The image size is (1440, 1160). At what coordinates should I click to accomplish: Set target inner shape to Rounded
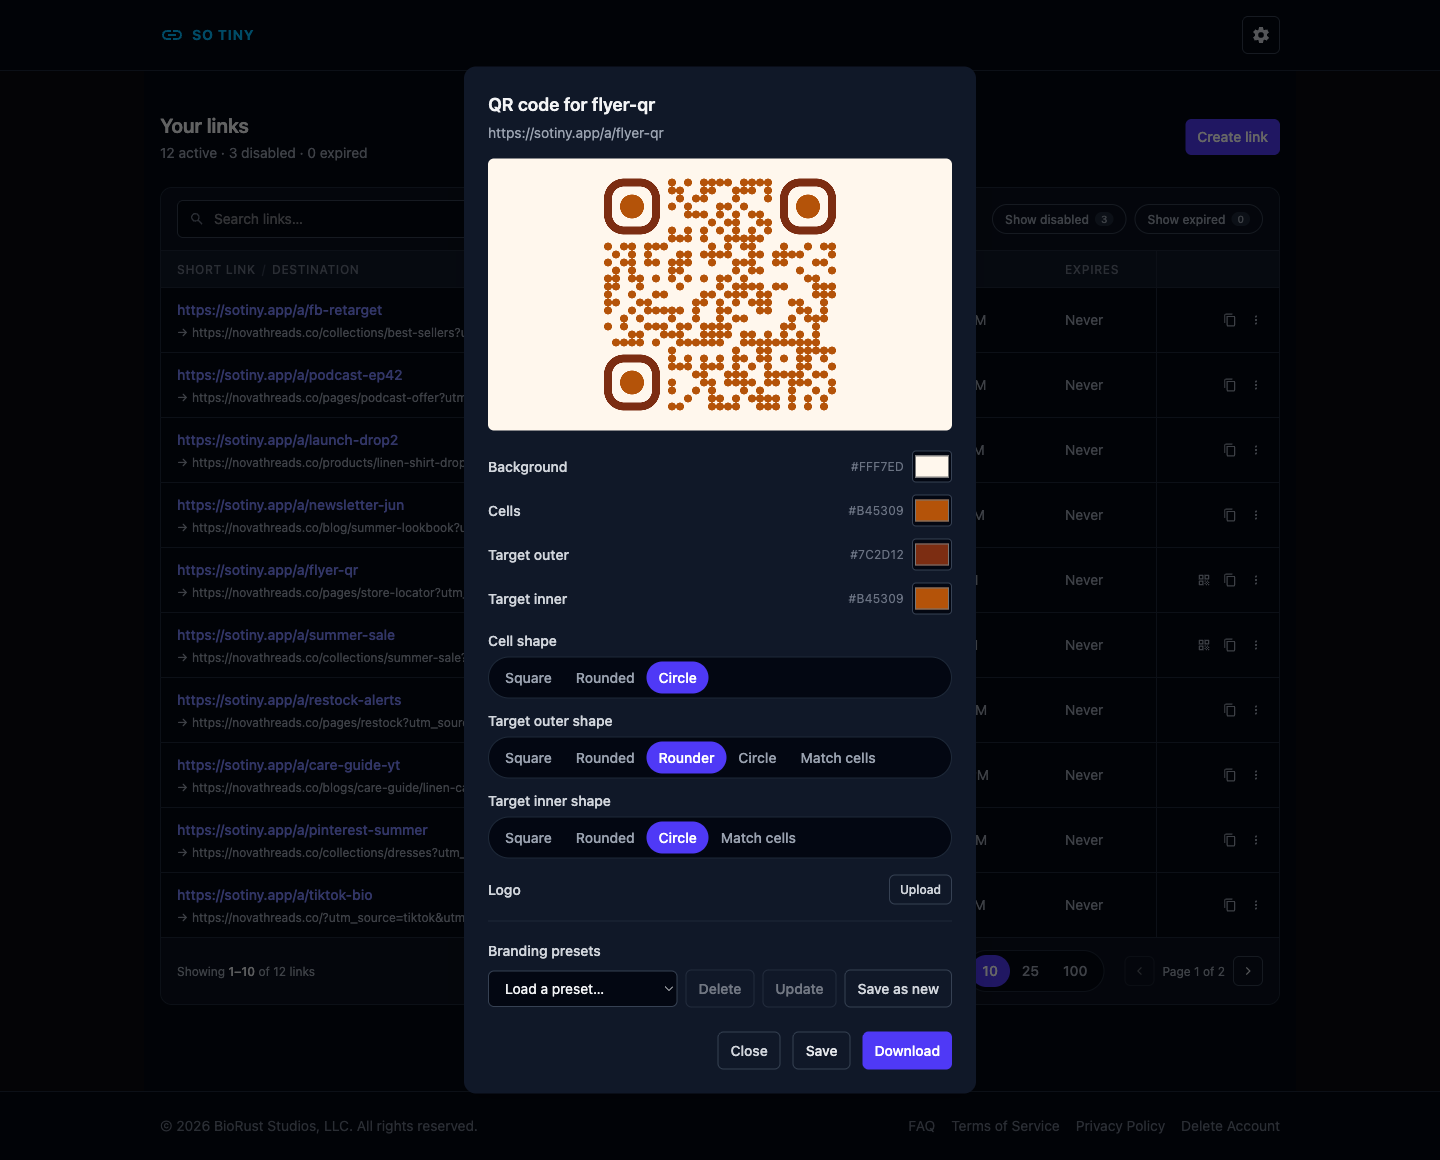605,838
